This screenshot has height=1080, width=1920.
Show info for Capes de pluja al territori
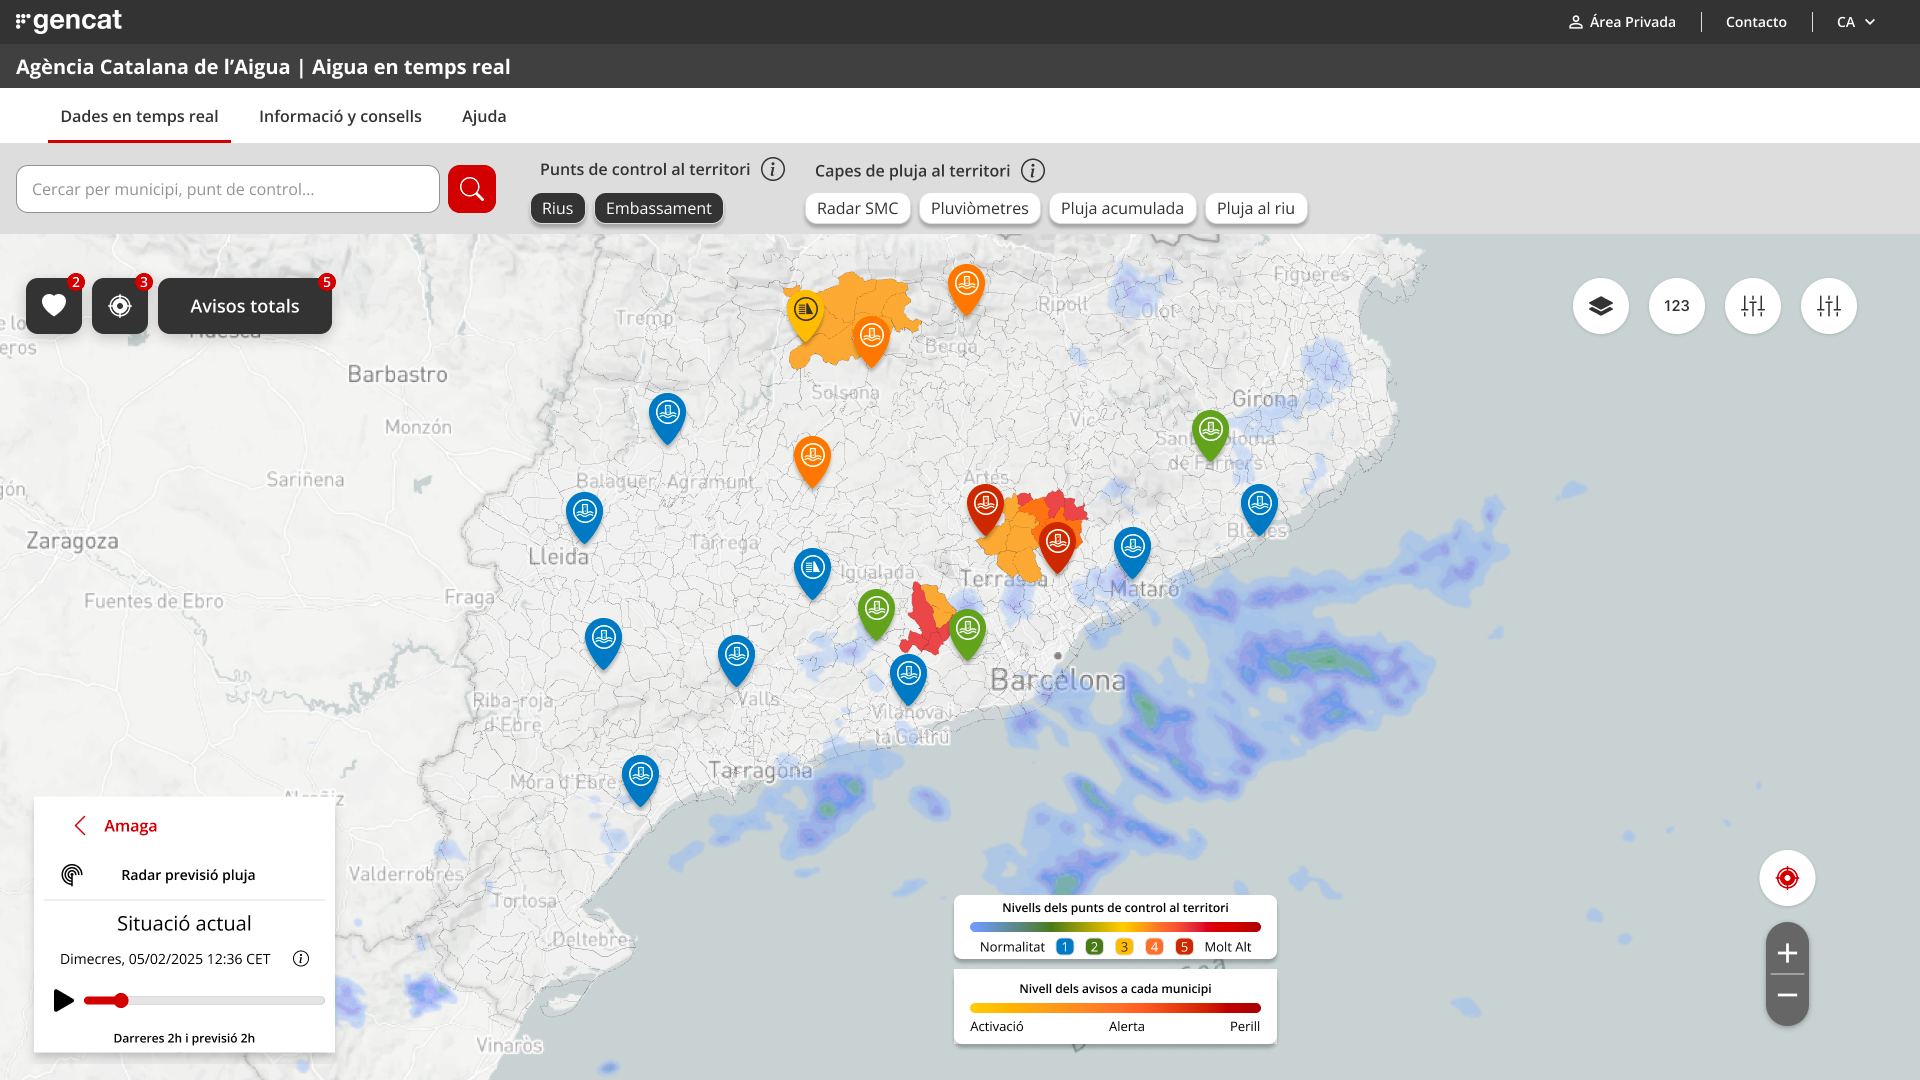click(x=1033, y=171)
